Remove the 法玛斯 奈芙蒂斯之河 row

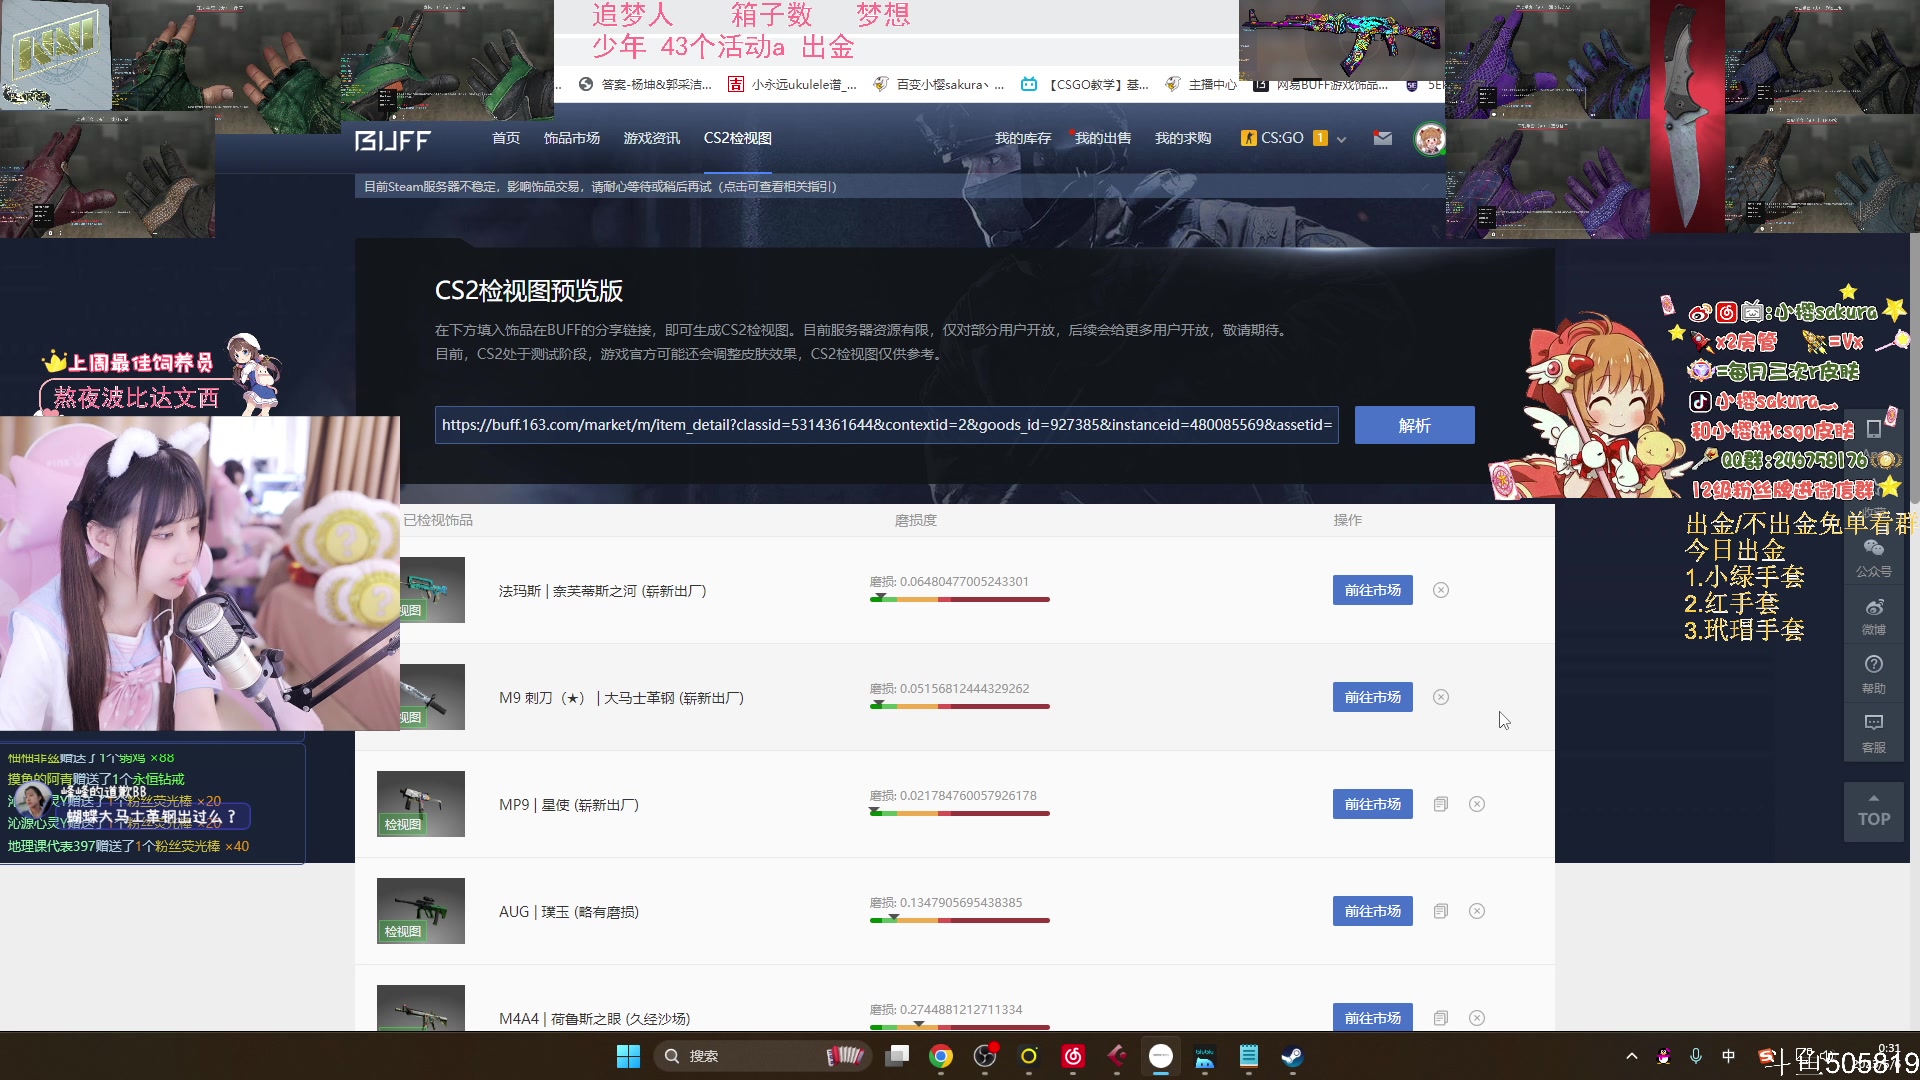coord(1441,590)
